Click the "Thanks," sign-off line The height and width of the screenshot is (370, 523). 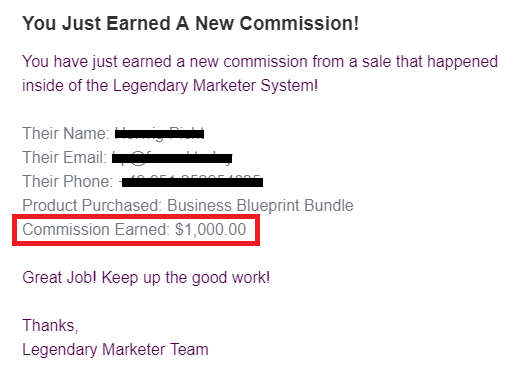[x=50, y=326]
